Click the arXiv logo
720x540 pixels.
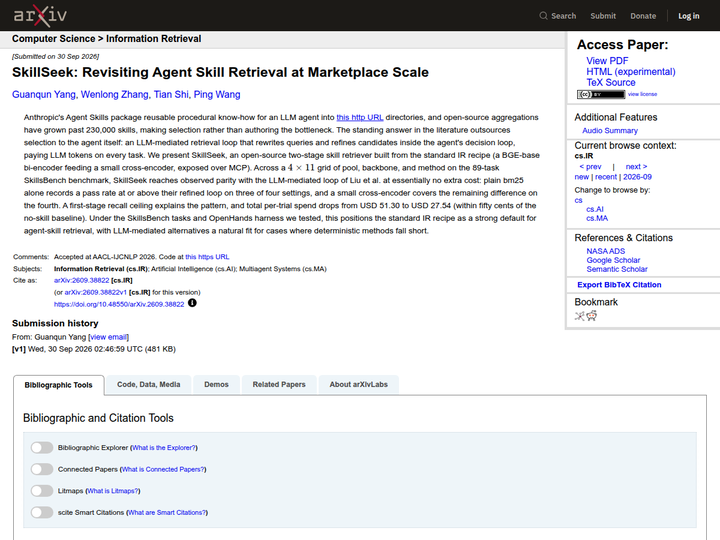tap(40, 16)
